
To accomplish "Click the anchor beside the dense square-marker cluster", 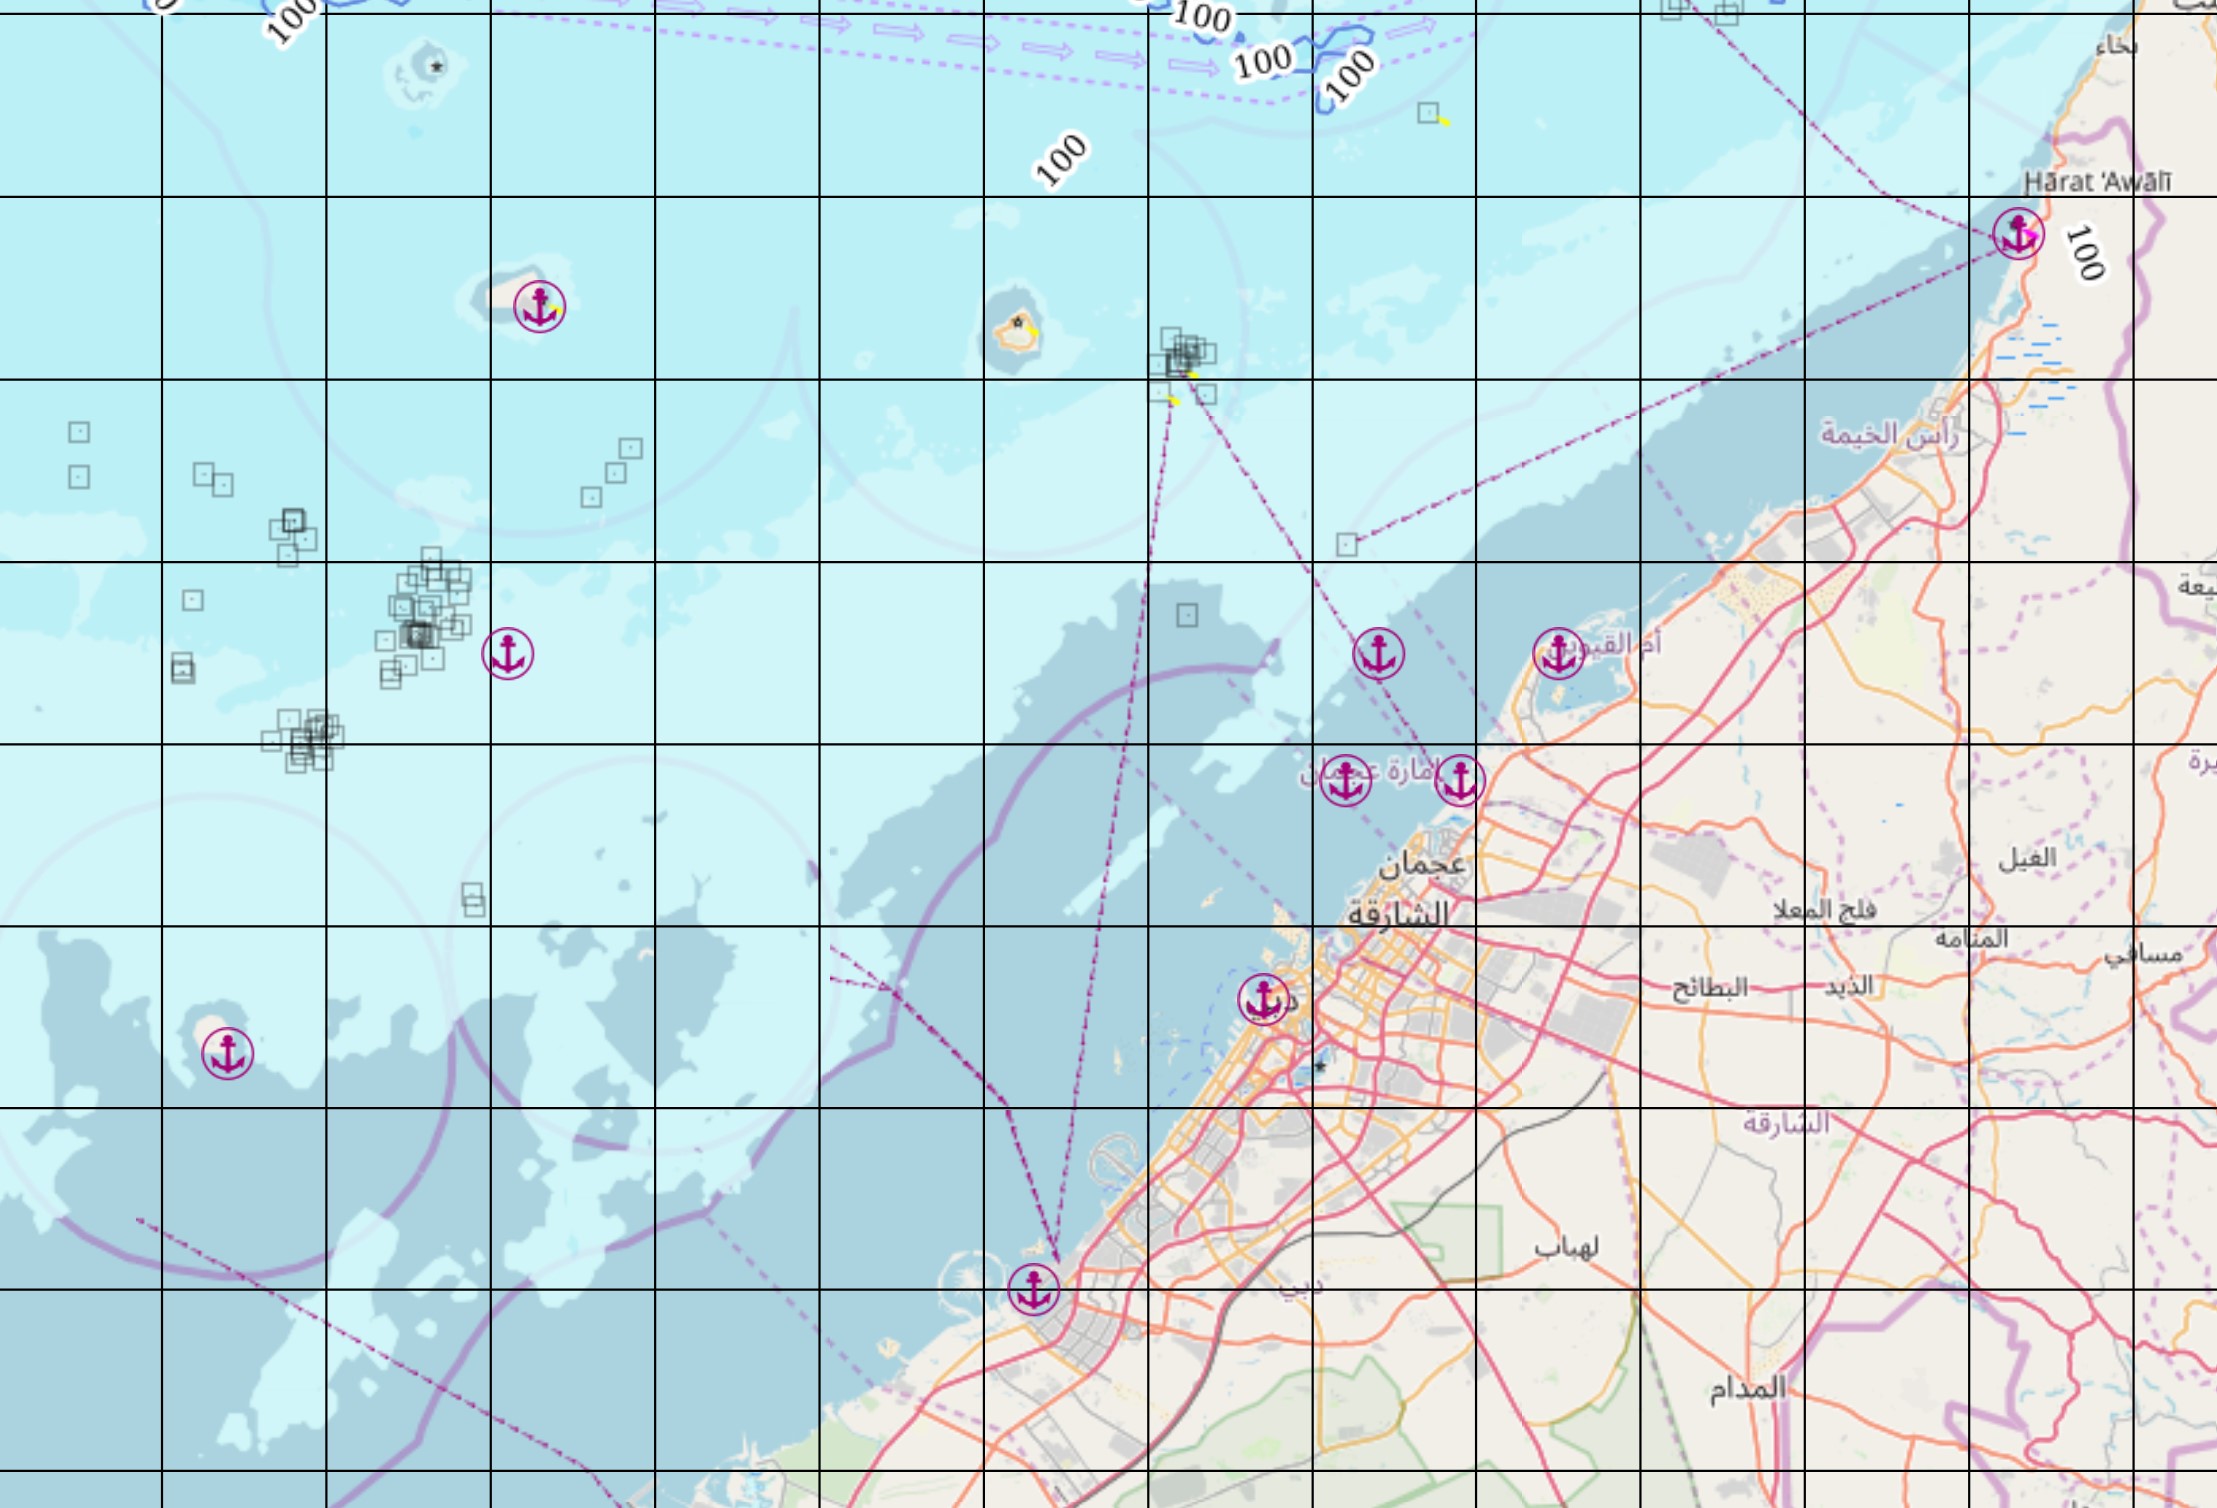I will [x=508, y=654].
